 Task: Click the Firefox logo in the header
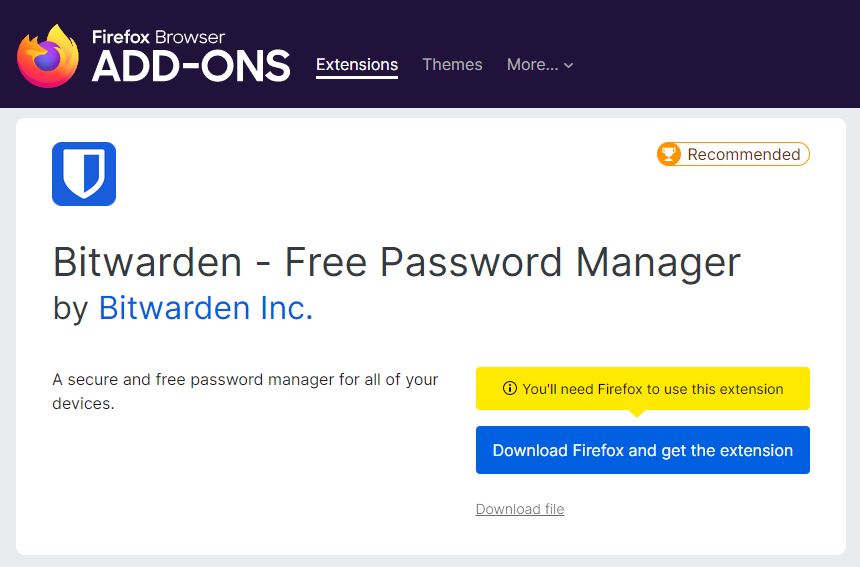[x=48, y=55]
